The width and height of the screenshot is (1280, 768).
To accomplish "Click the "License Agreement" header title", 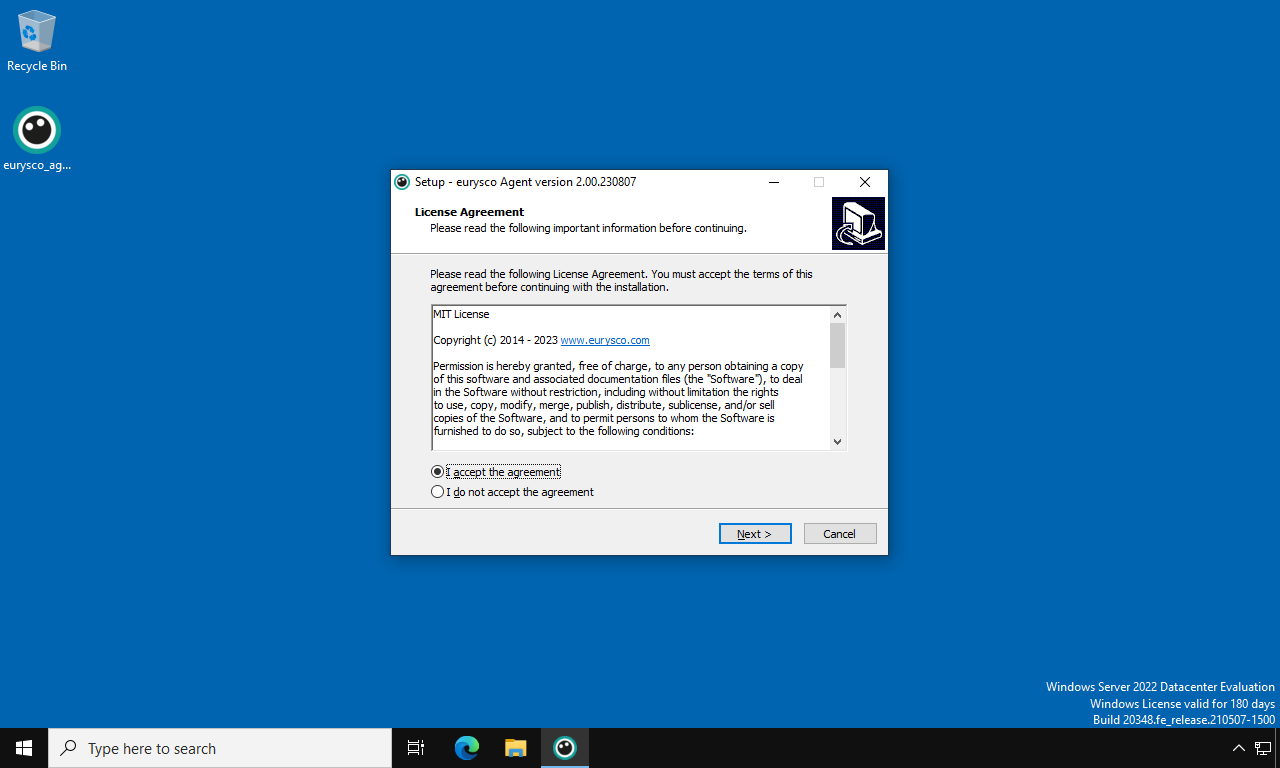I will click(x=469, y=212).
